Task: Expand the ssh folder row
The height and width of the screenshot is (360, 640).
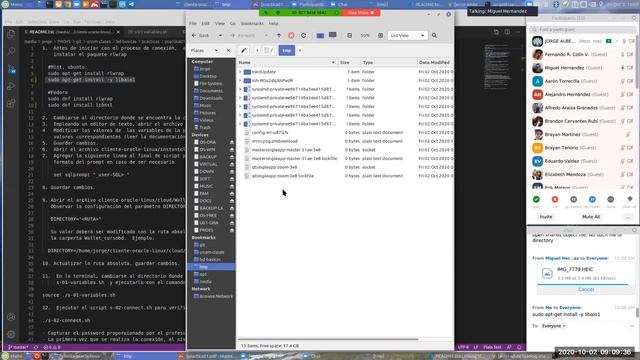Action: pyautogui.click(x=240, y=80)
